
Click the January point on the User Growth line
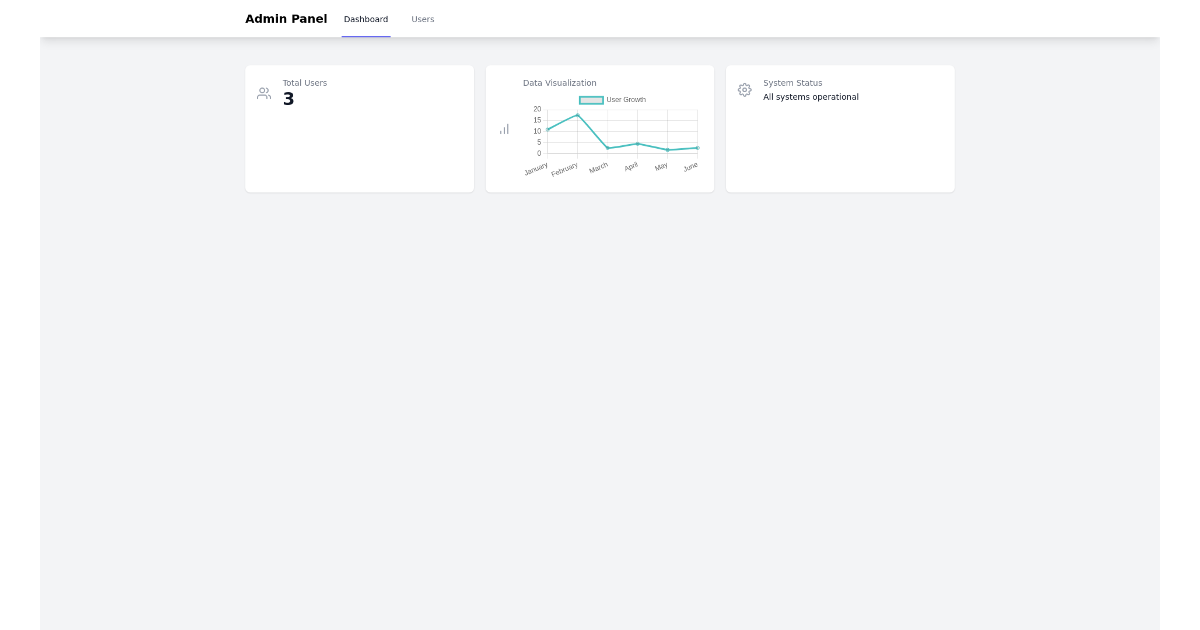(548, 130)
